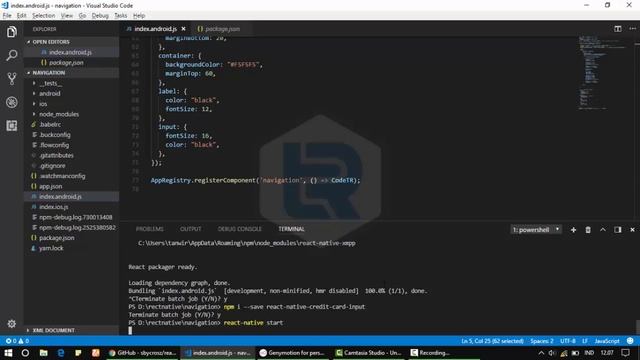Select the Terminal panel tab

(x=291, y=229)
